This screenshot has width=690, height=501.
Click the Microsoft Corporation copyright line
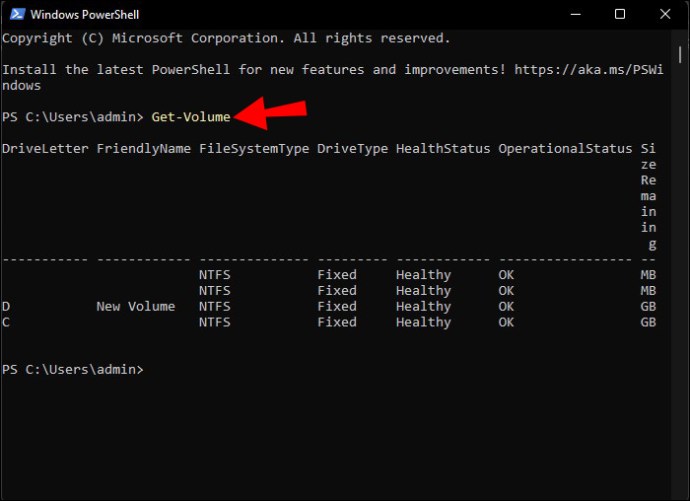[225, 38]
